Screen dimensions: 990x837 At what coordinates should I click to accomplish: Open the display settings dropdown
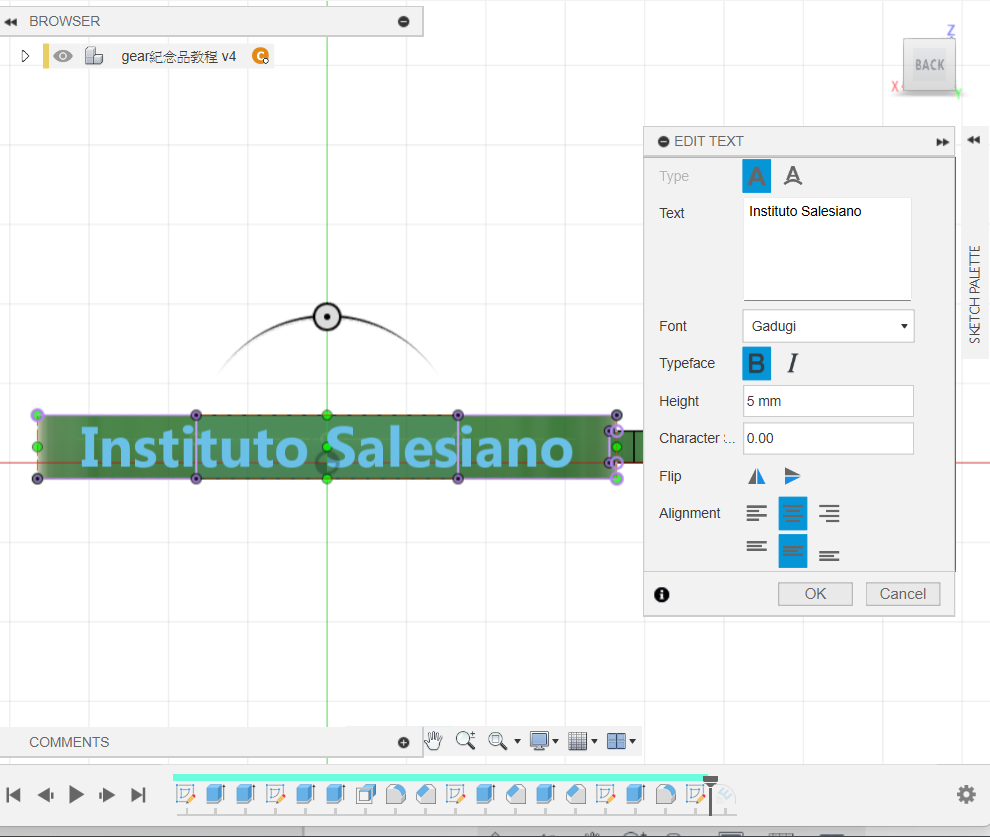[543, 741]
